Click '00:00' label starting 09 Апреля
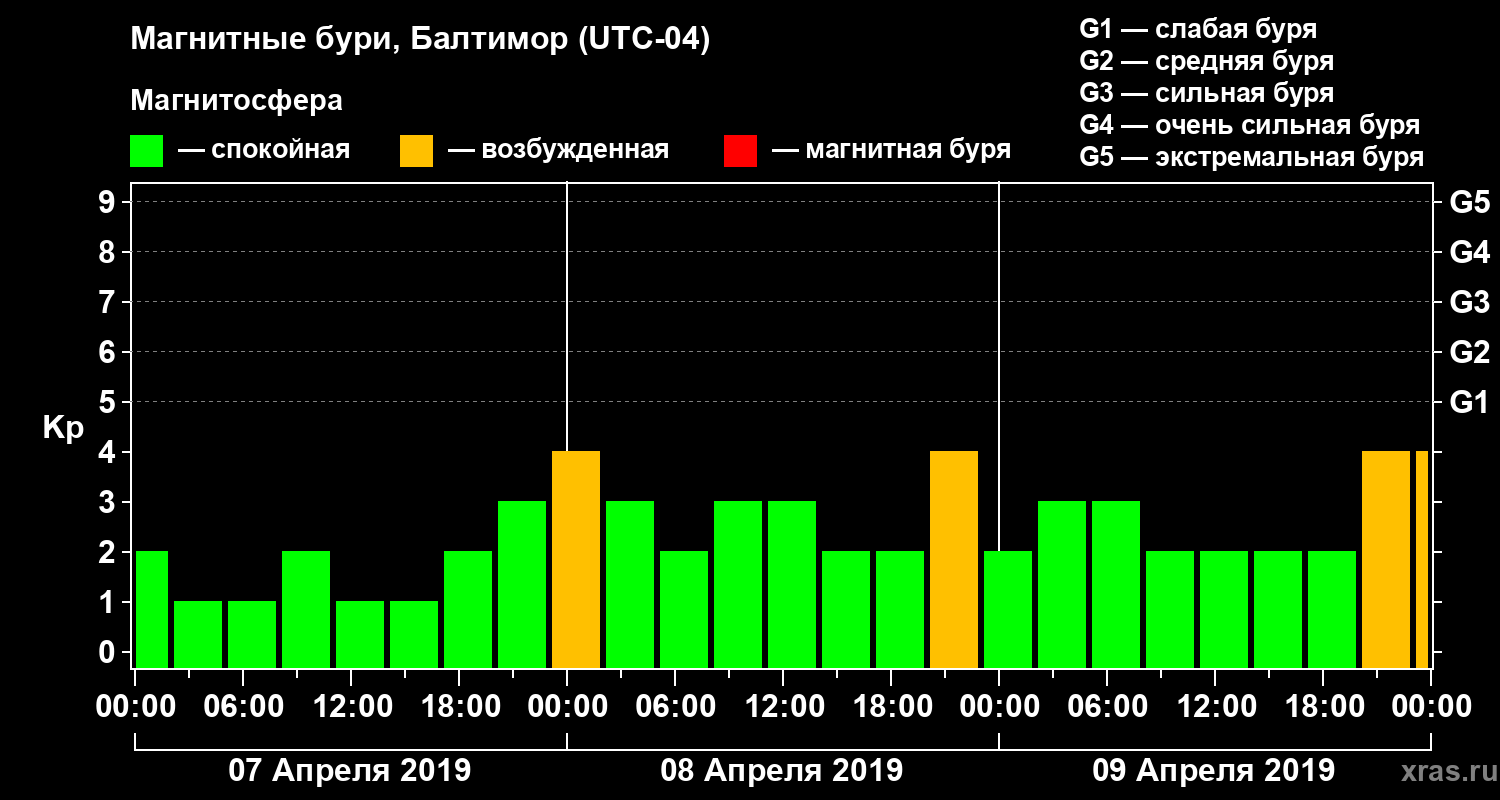This screenshot has height=800, width=1500. (x=999, y=707)
